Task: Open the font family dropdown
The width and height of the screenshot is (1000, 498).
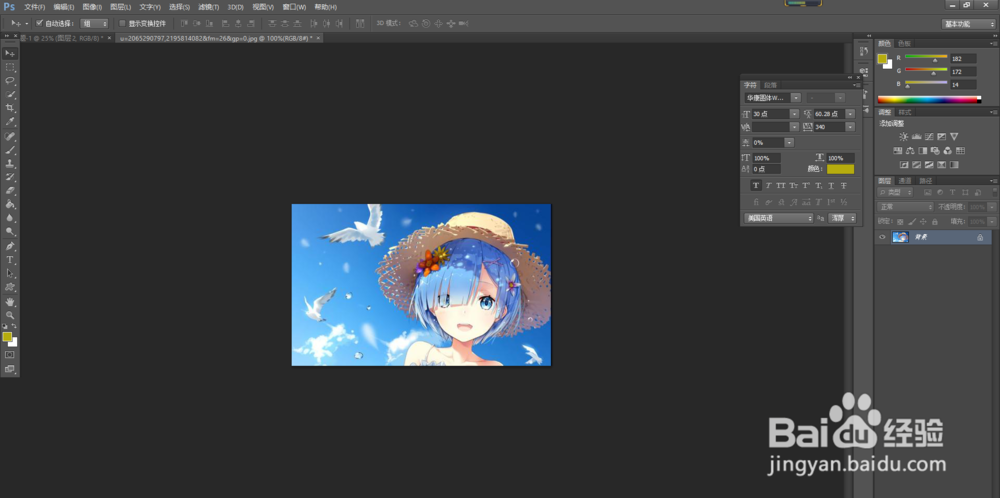Action: click(x=795, y=98)
